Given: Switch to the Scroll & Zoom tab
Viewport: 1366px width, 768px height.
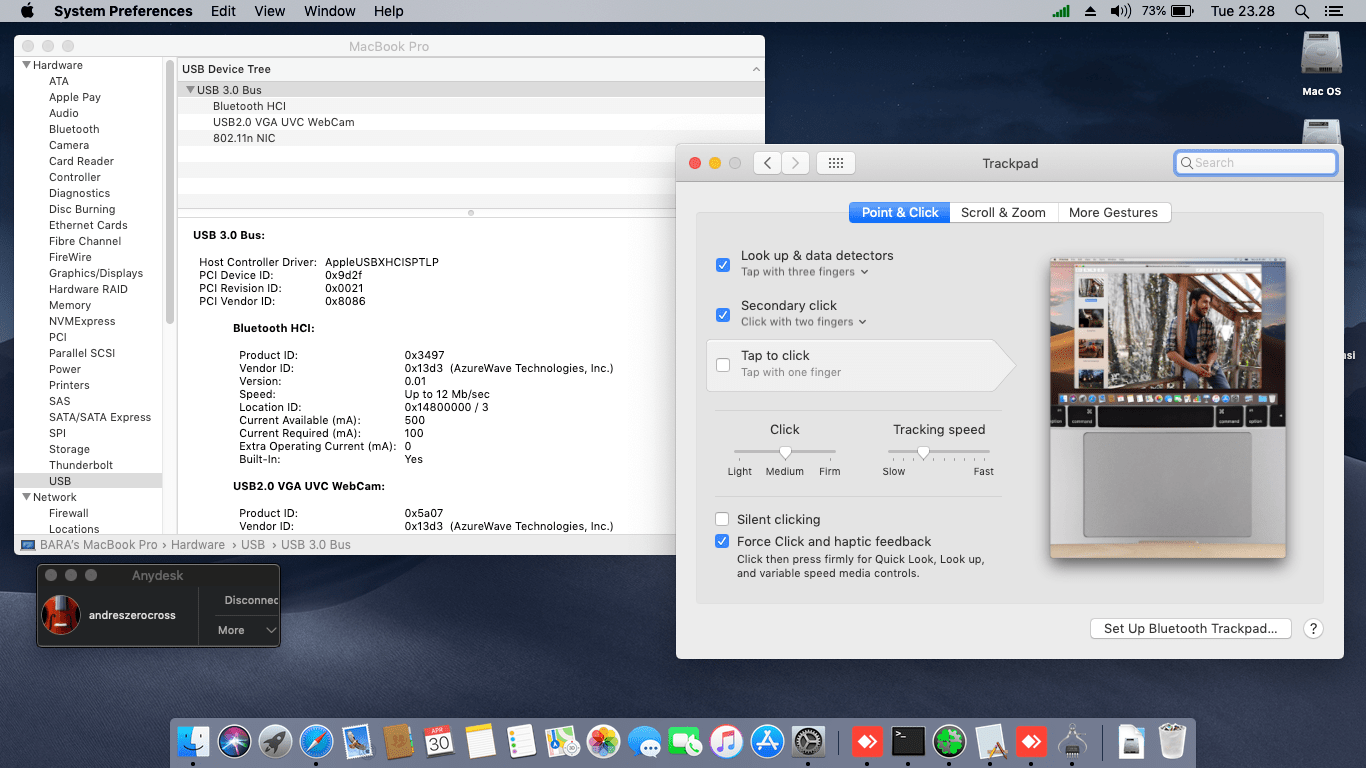Looking at the screenshot, I should [x=1003, y=212].
